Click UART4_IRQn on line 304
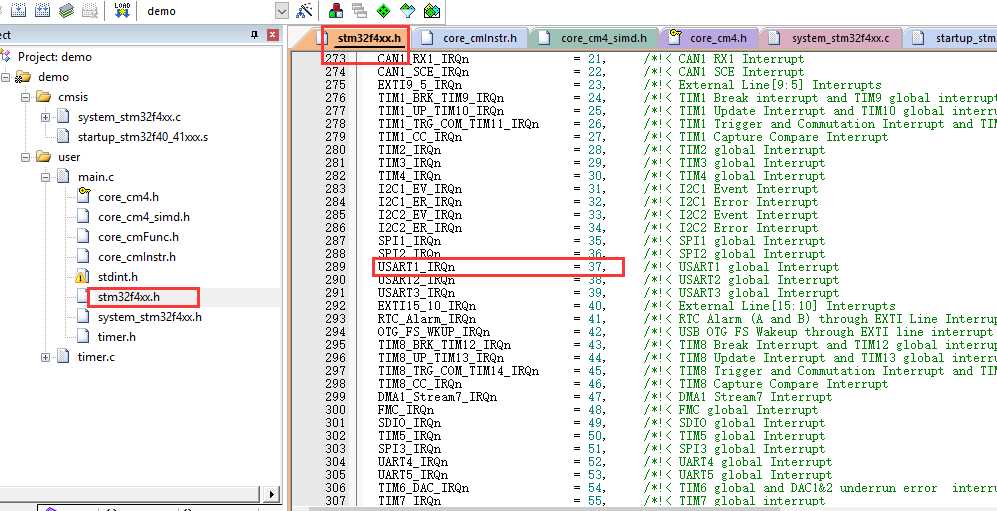 click(413, 462)
